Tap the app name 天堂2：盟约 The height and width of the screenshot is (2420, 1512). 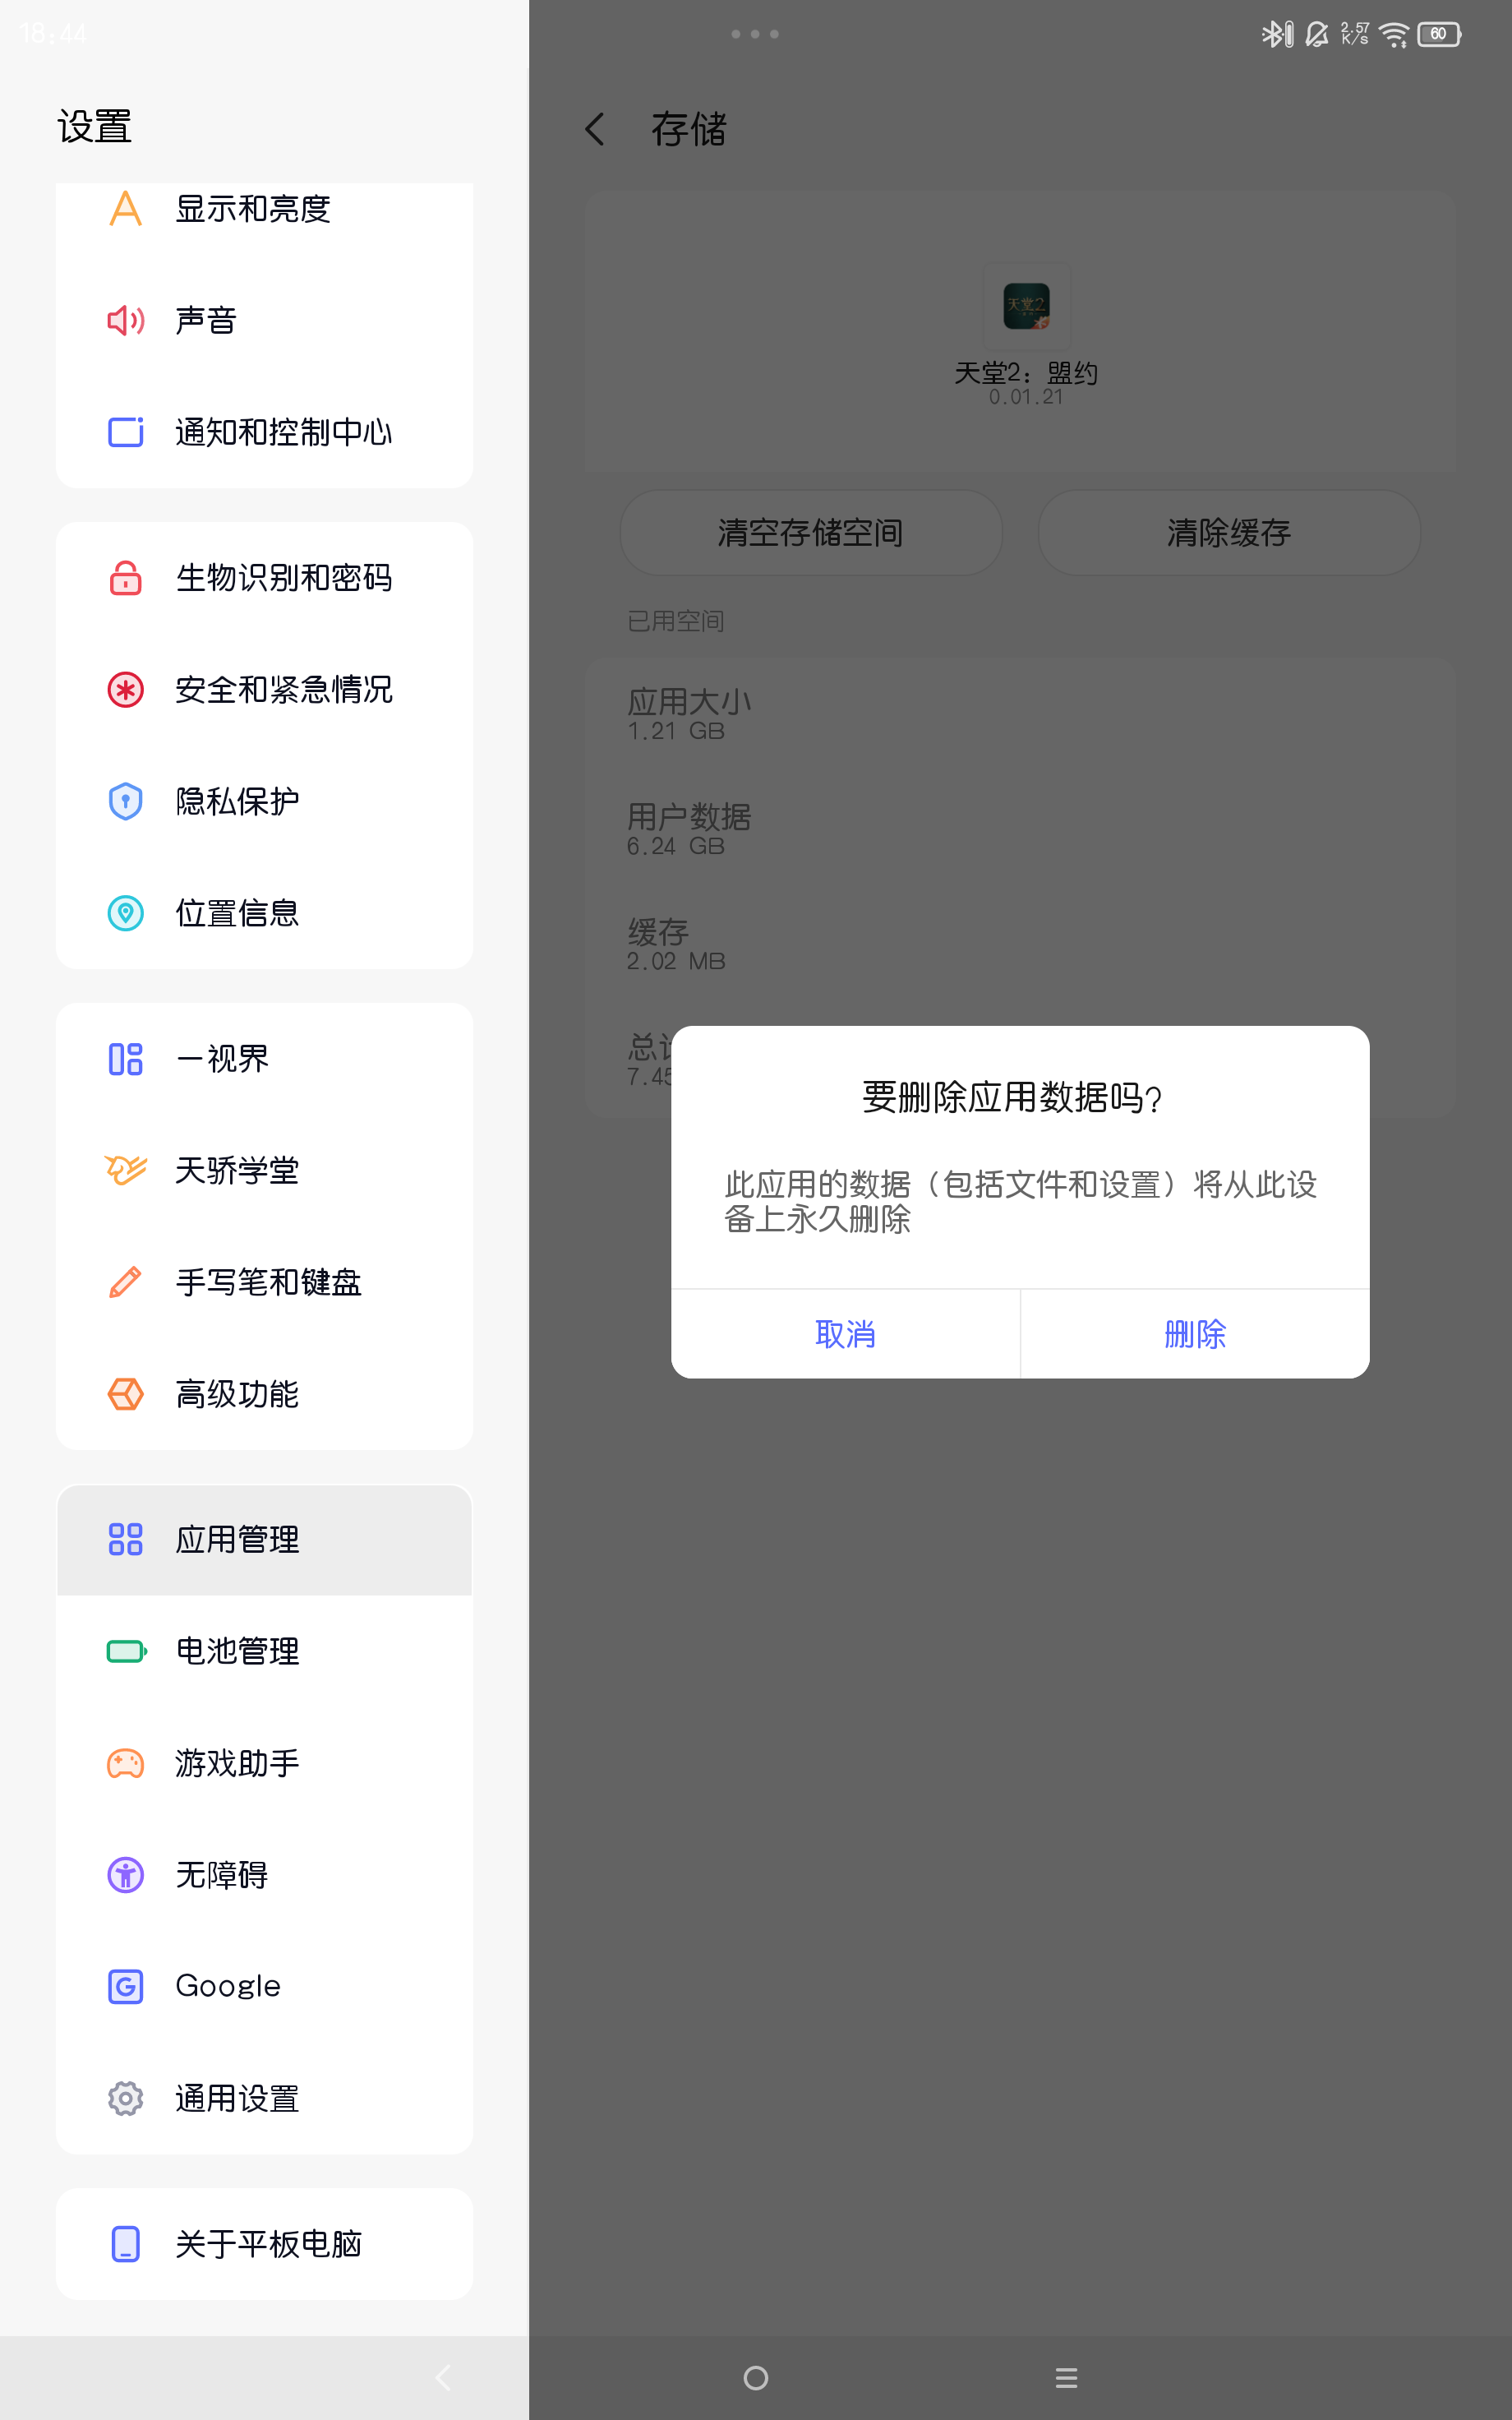(1026, 373)
